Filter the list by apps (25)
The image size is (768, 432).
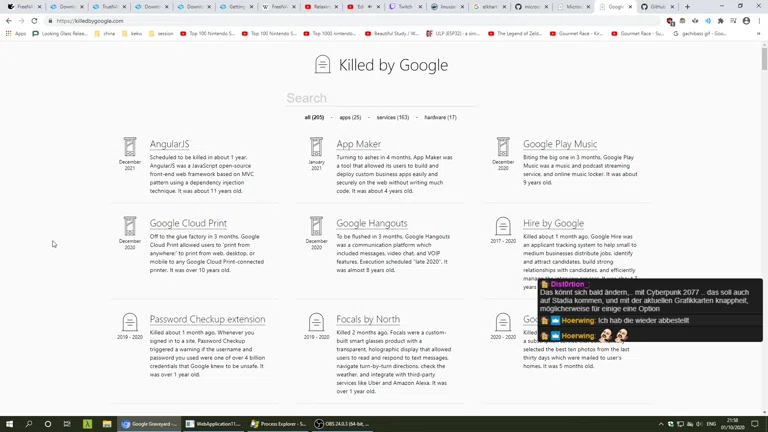[x=350, y=117]
